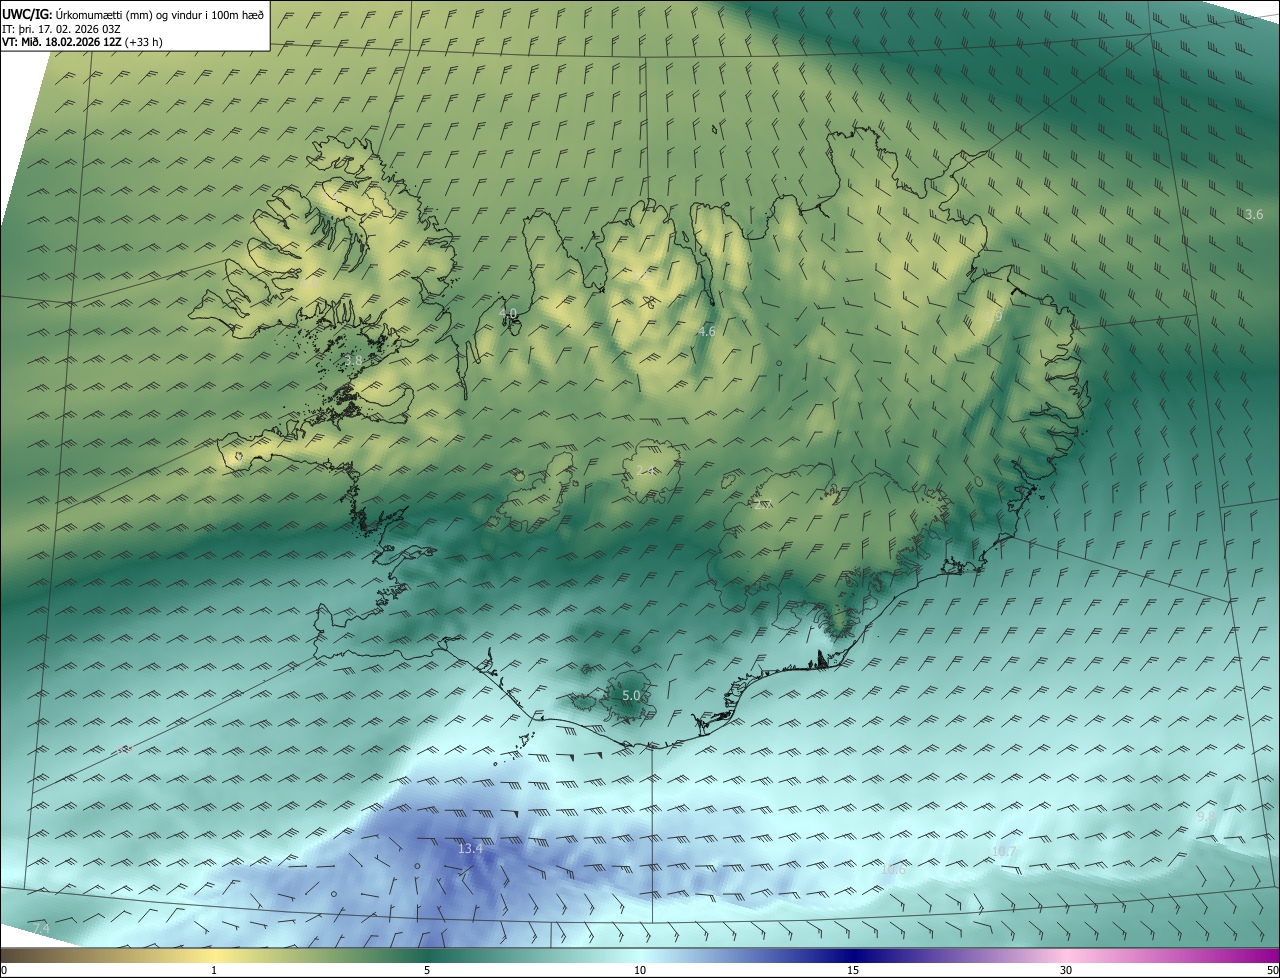Click the "1" tick label on the legend
The height and width of the screenshot is (978, 1280).
point(214,971)
